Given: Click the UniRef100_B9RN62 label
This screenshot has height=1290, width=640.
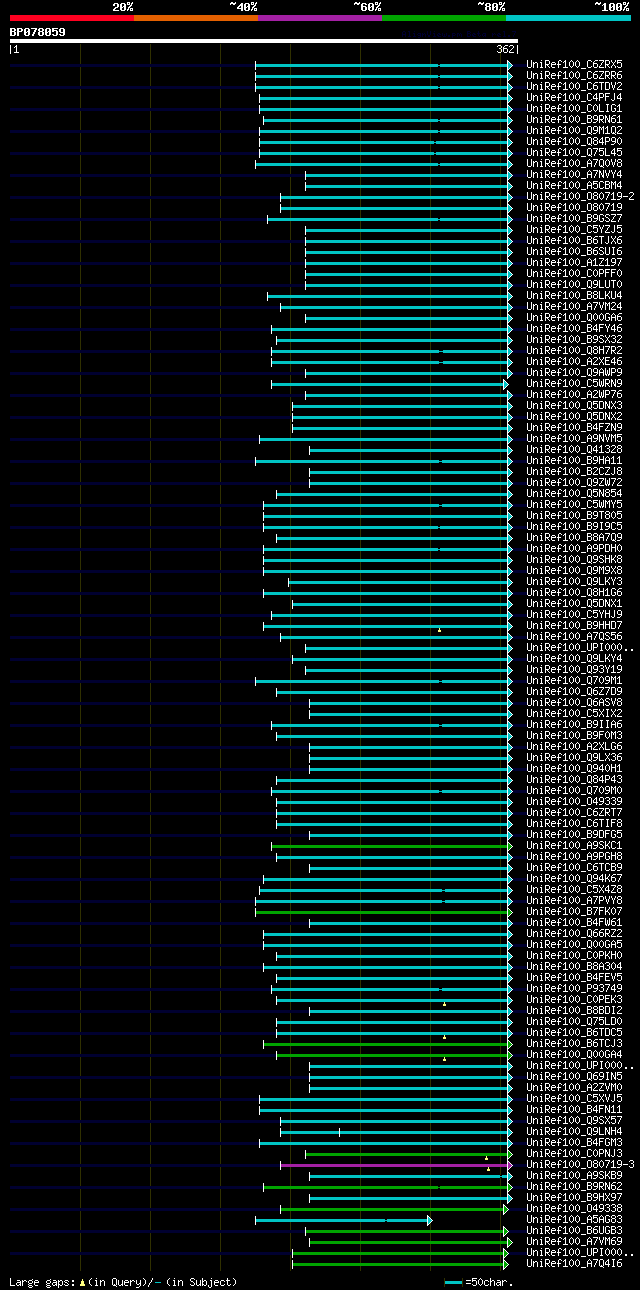Looking at the screenshot, I should pos(574,1186).
